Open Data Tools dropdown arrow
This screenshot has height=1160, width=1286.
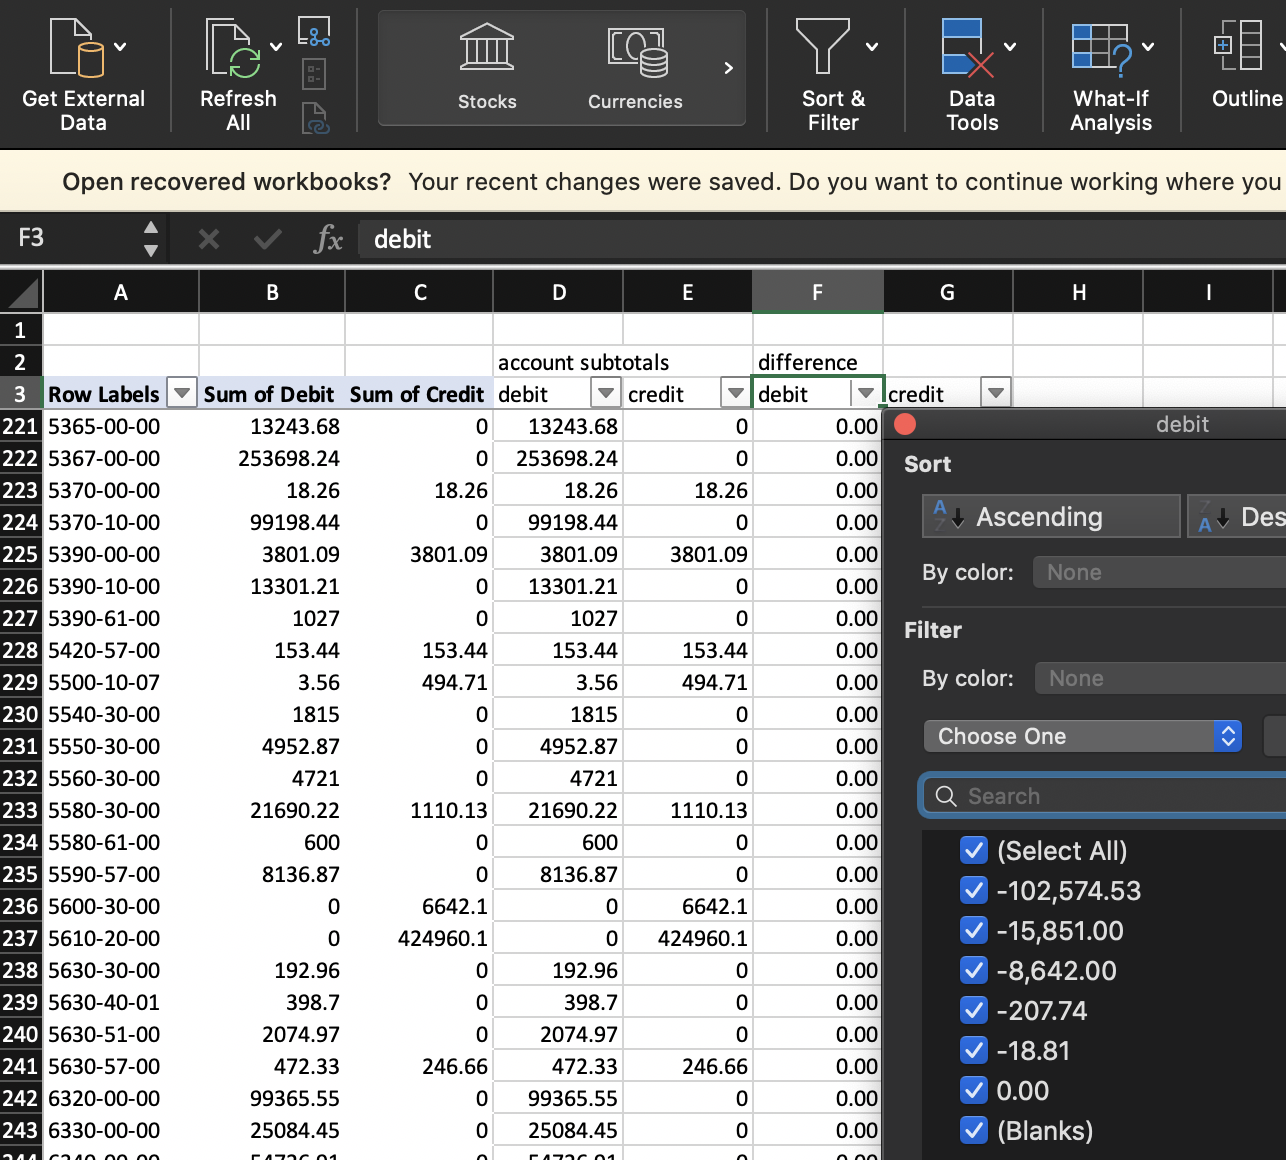pyautogui.click(x=1010, y=46)
